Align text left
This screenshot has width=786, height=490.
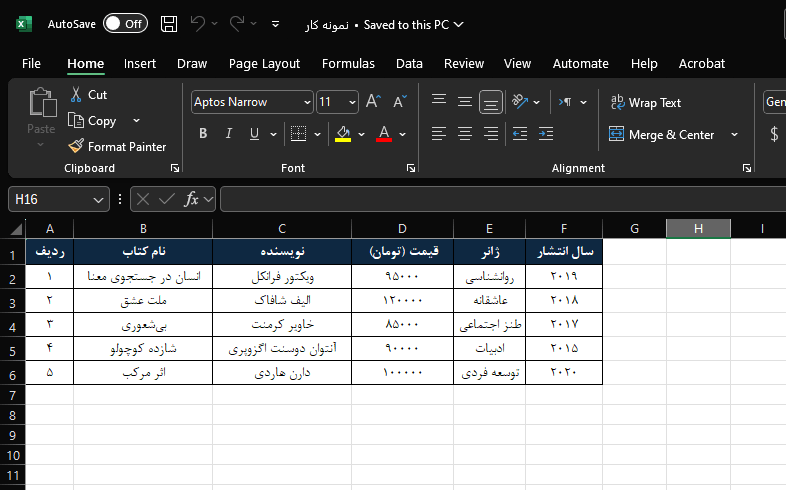pyautogui.click(x=439, y=134)
